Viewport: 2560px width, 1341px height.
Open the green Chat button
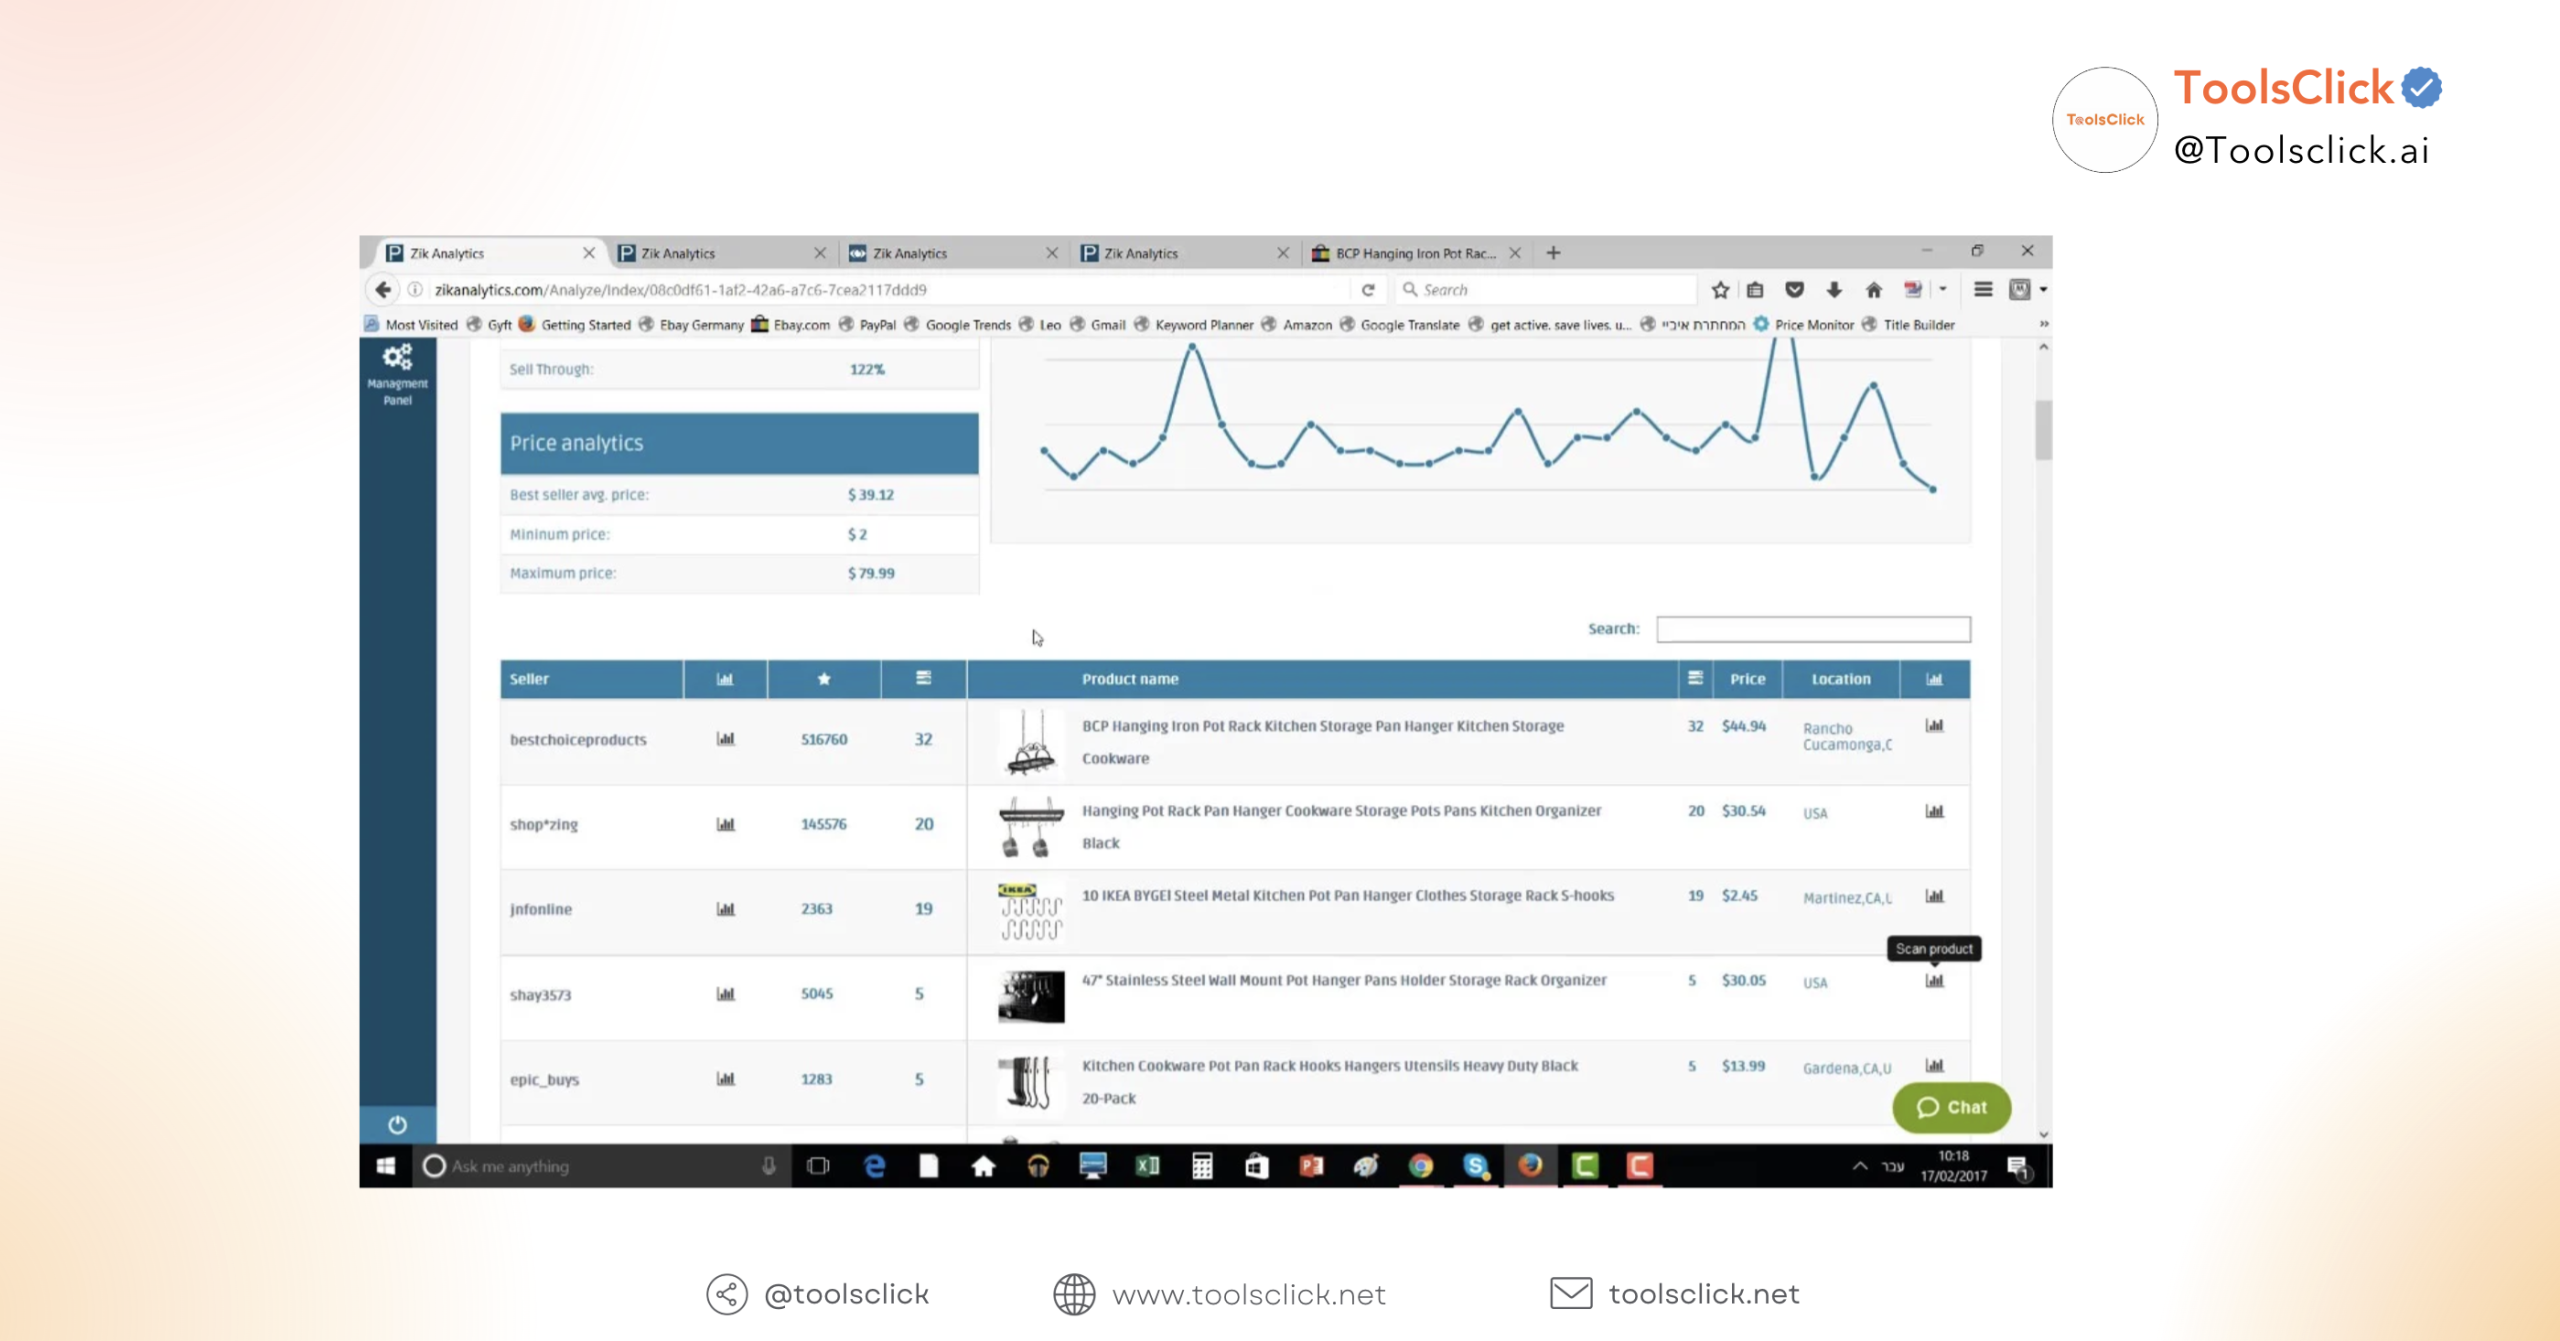pyautogui.click(x=1951, y=1107)
